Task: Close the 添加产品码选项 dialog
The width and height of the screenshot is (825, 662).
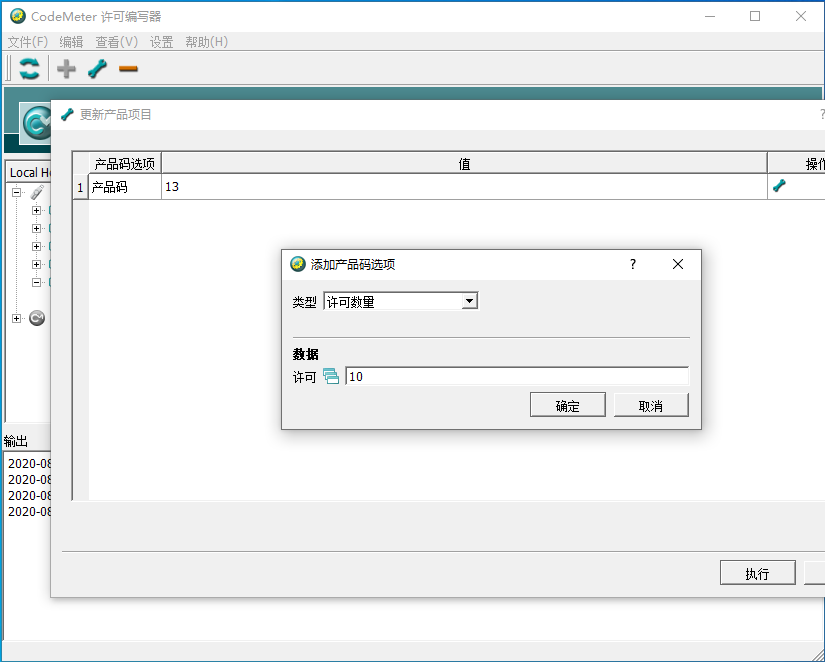Action: pyautogui.click(x=678, y=264)
